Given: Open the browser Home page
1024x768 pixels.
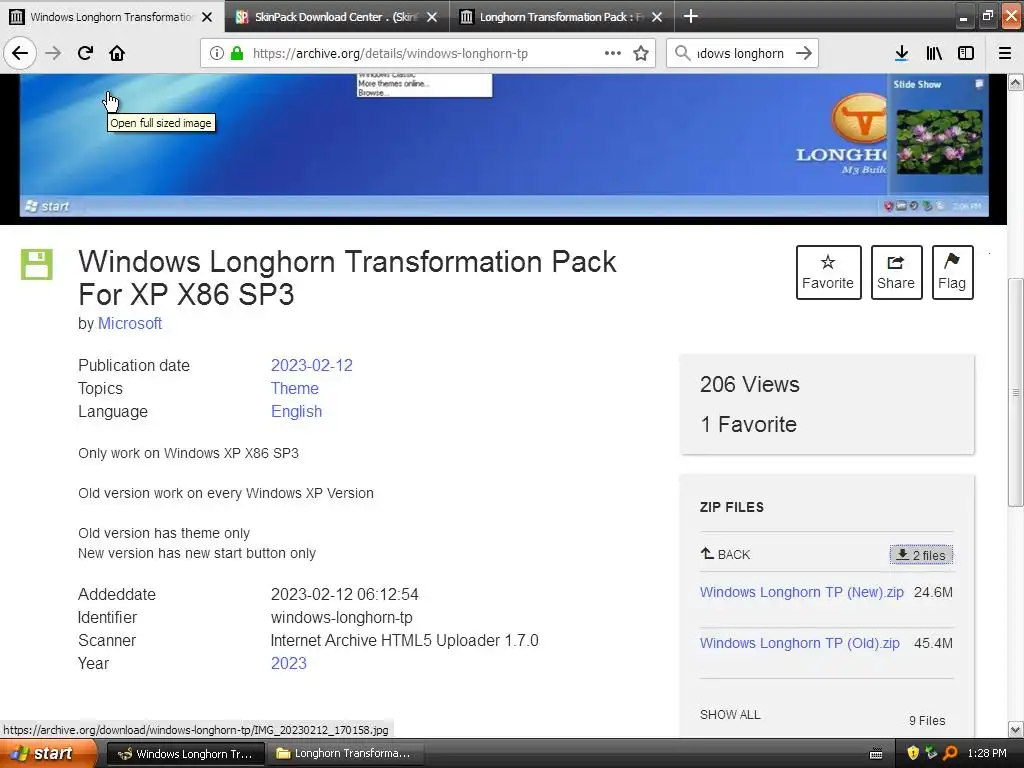Looking at the screenshot, I should [x=117, y=53].
